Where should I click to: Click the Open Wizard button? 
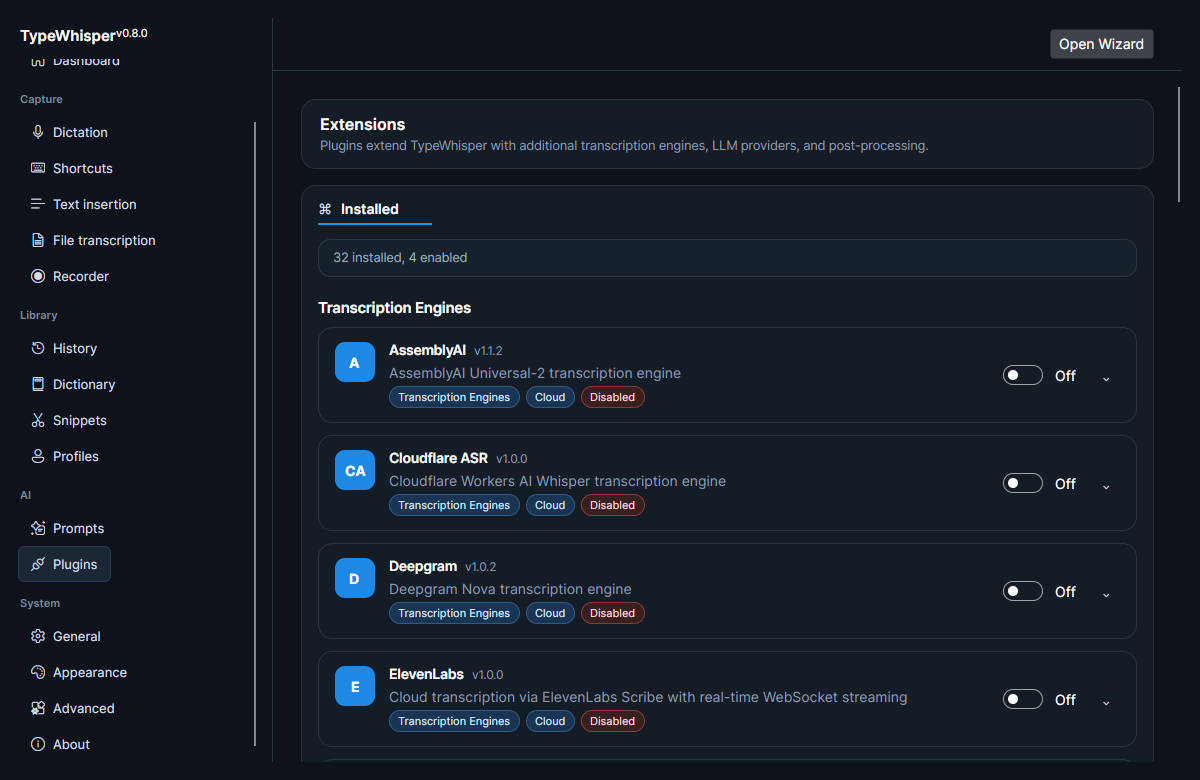point(1101,44)
